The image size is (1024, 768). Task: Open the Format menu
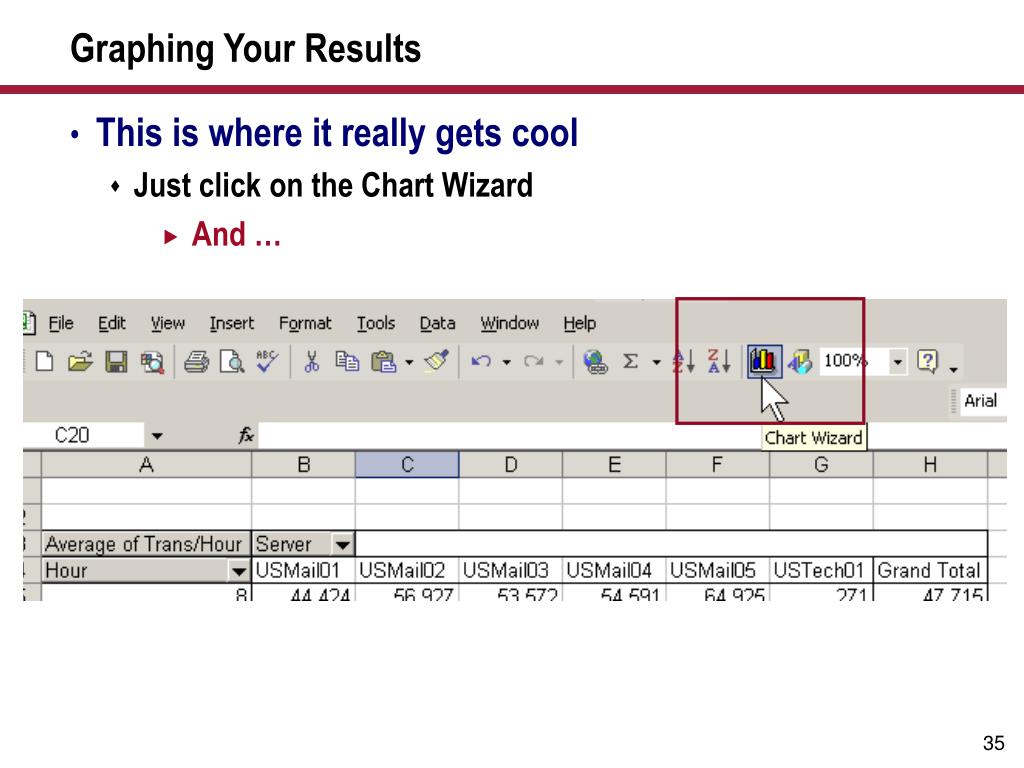pos(305,323)
